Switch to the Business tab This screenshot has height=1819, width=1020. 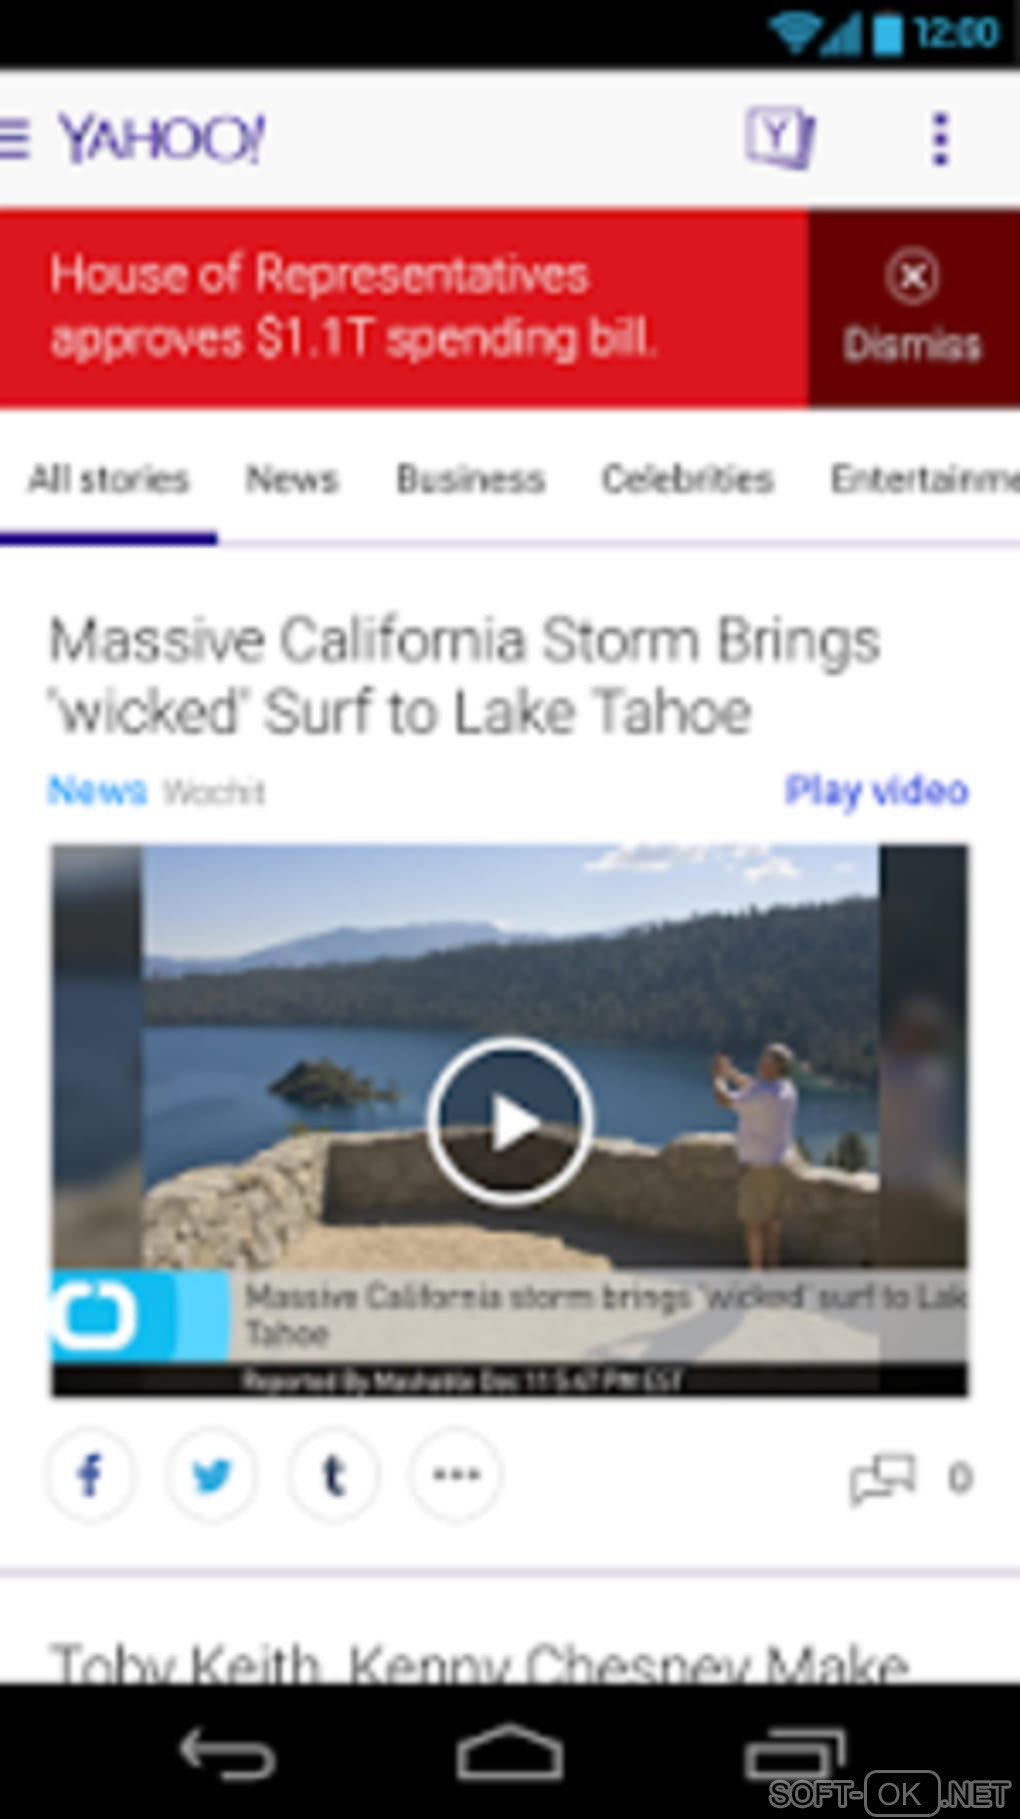[471, 479]
